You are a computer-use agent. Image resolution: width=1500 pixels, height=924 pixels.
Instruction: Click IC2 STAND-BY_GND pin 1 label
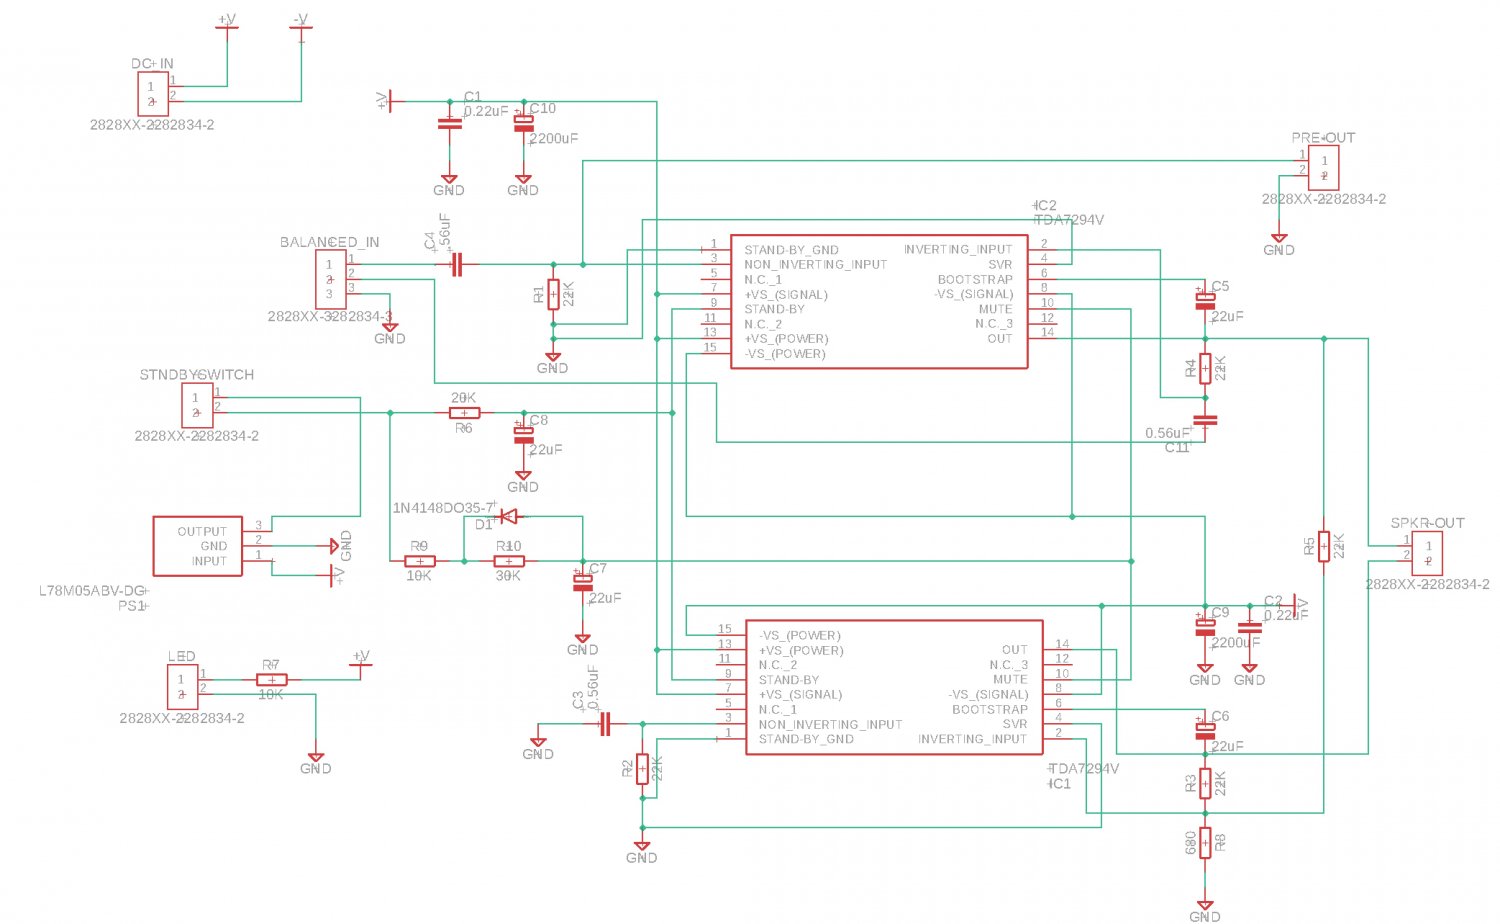(791, 250)
